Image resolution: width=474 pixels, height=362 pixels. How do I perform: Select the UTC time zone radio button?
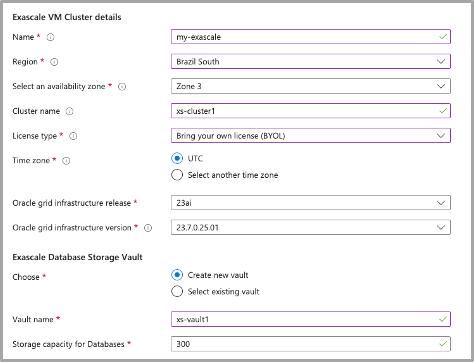coord(177,158)
